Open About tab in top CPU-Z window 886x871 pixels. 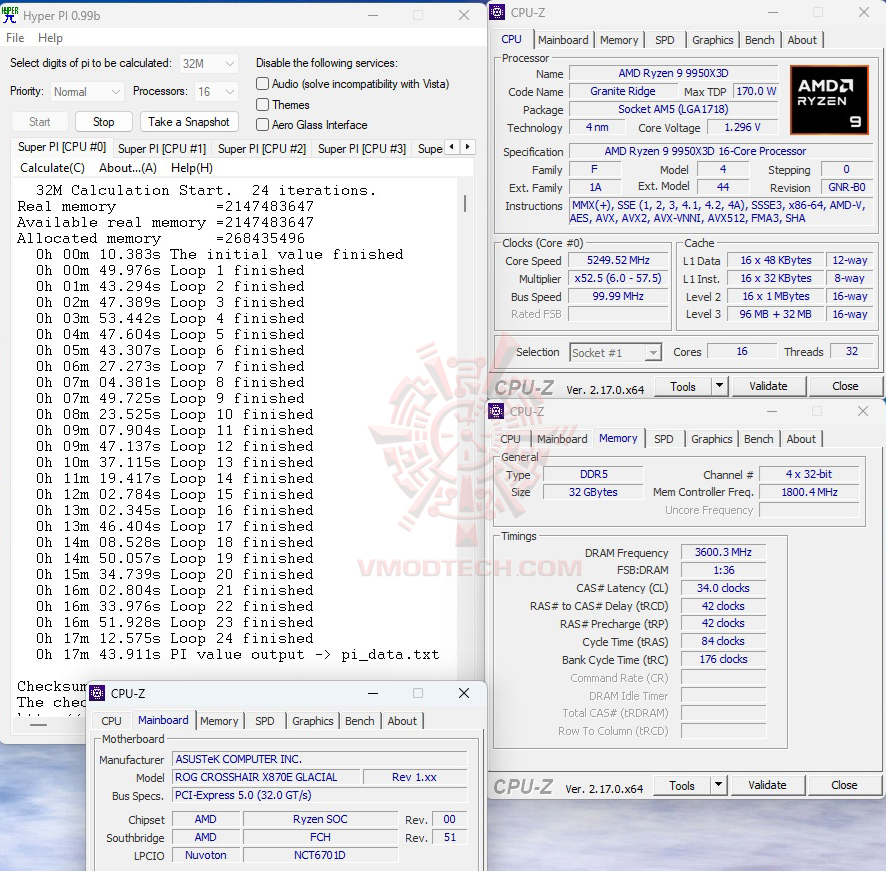pyautogui.click(x=802, y=40)
